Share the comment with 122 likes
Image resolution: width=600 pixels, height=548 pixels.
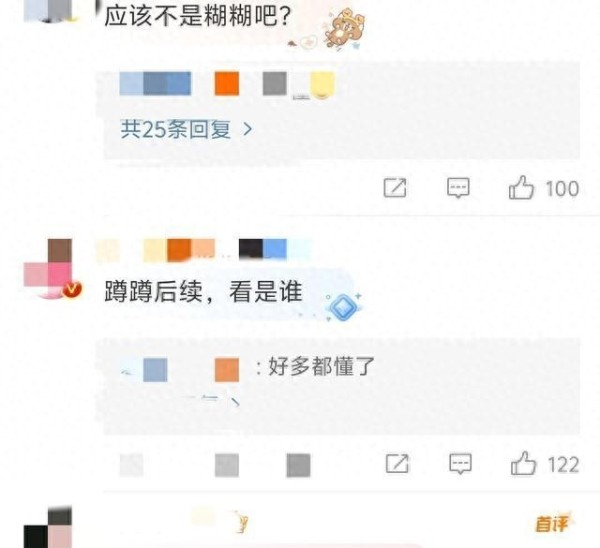coord(397,463)
